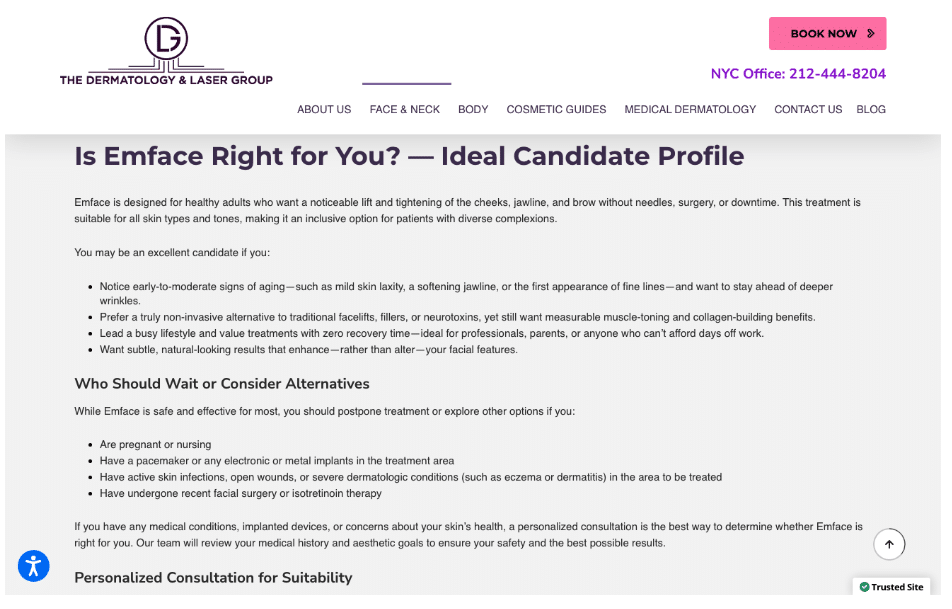Expand the Body navigation menu

coord(473,110)
